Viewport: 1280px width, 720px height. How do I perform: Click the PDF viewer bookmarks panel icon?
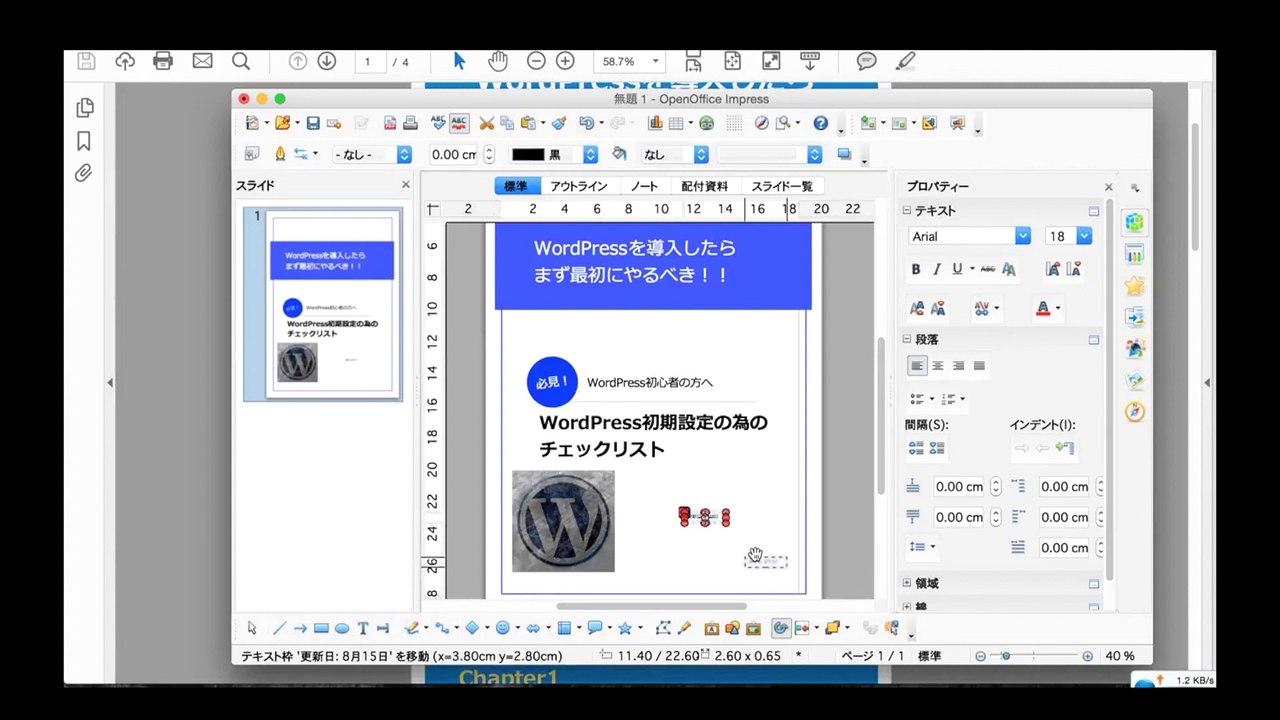pyautogui.click(x=84, y=140)
